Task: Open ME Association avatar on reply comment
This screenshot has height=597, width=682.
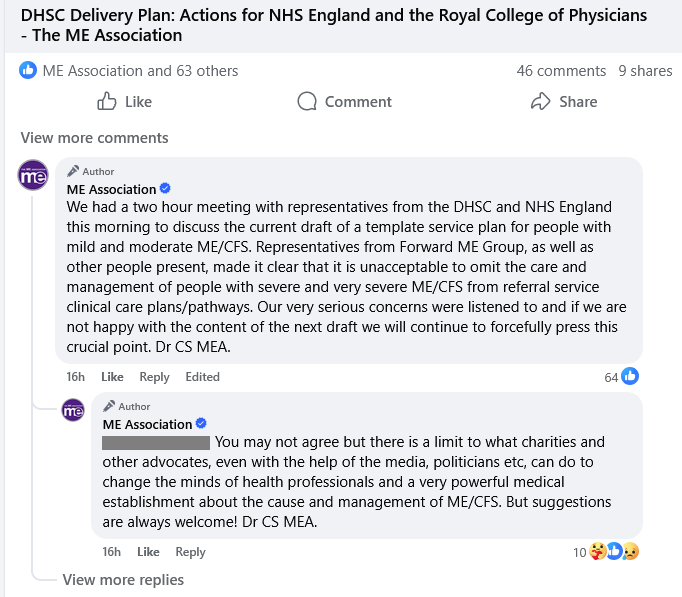Action: [x=73, y=409]
